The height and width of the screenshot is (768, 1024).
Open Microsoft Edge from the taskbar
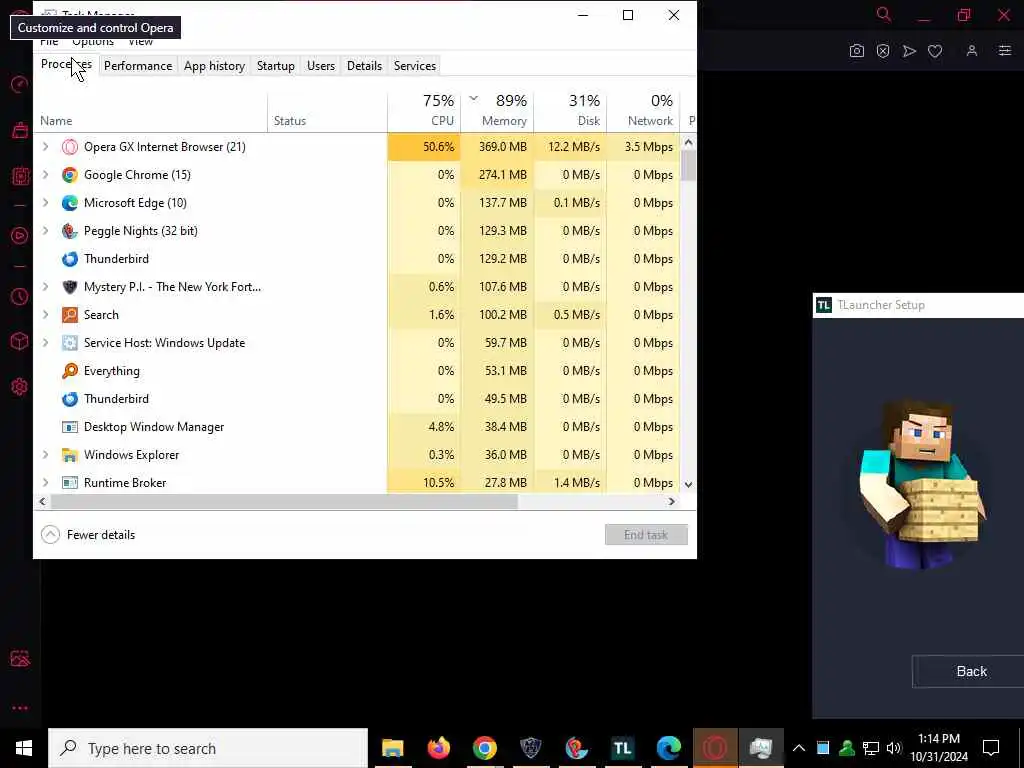coord(669,748)
